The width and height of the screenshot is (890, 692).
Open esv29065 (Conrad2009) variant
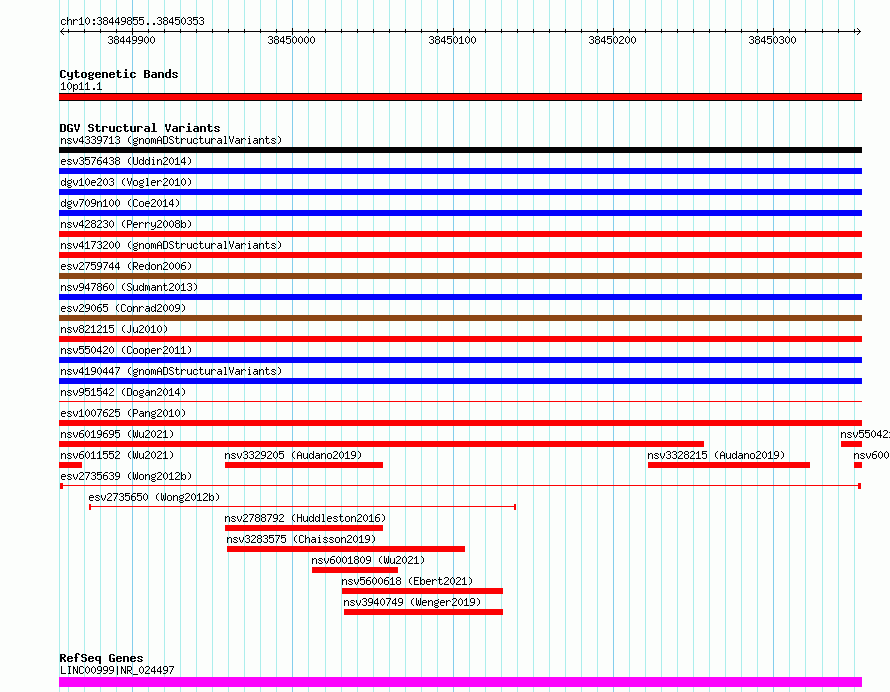[123, 308]
